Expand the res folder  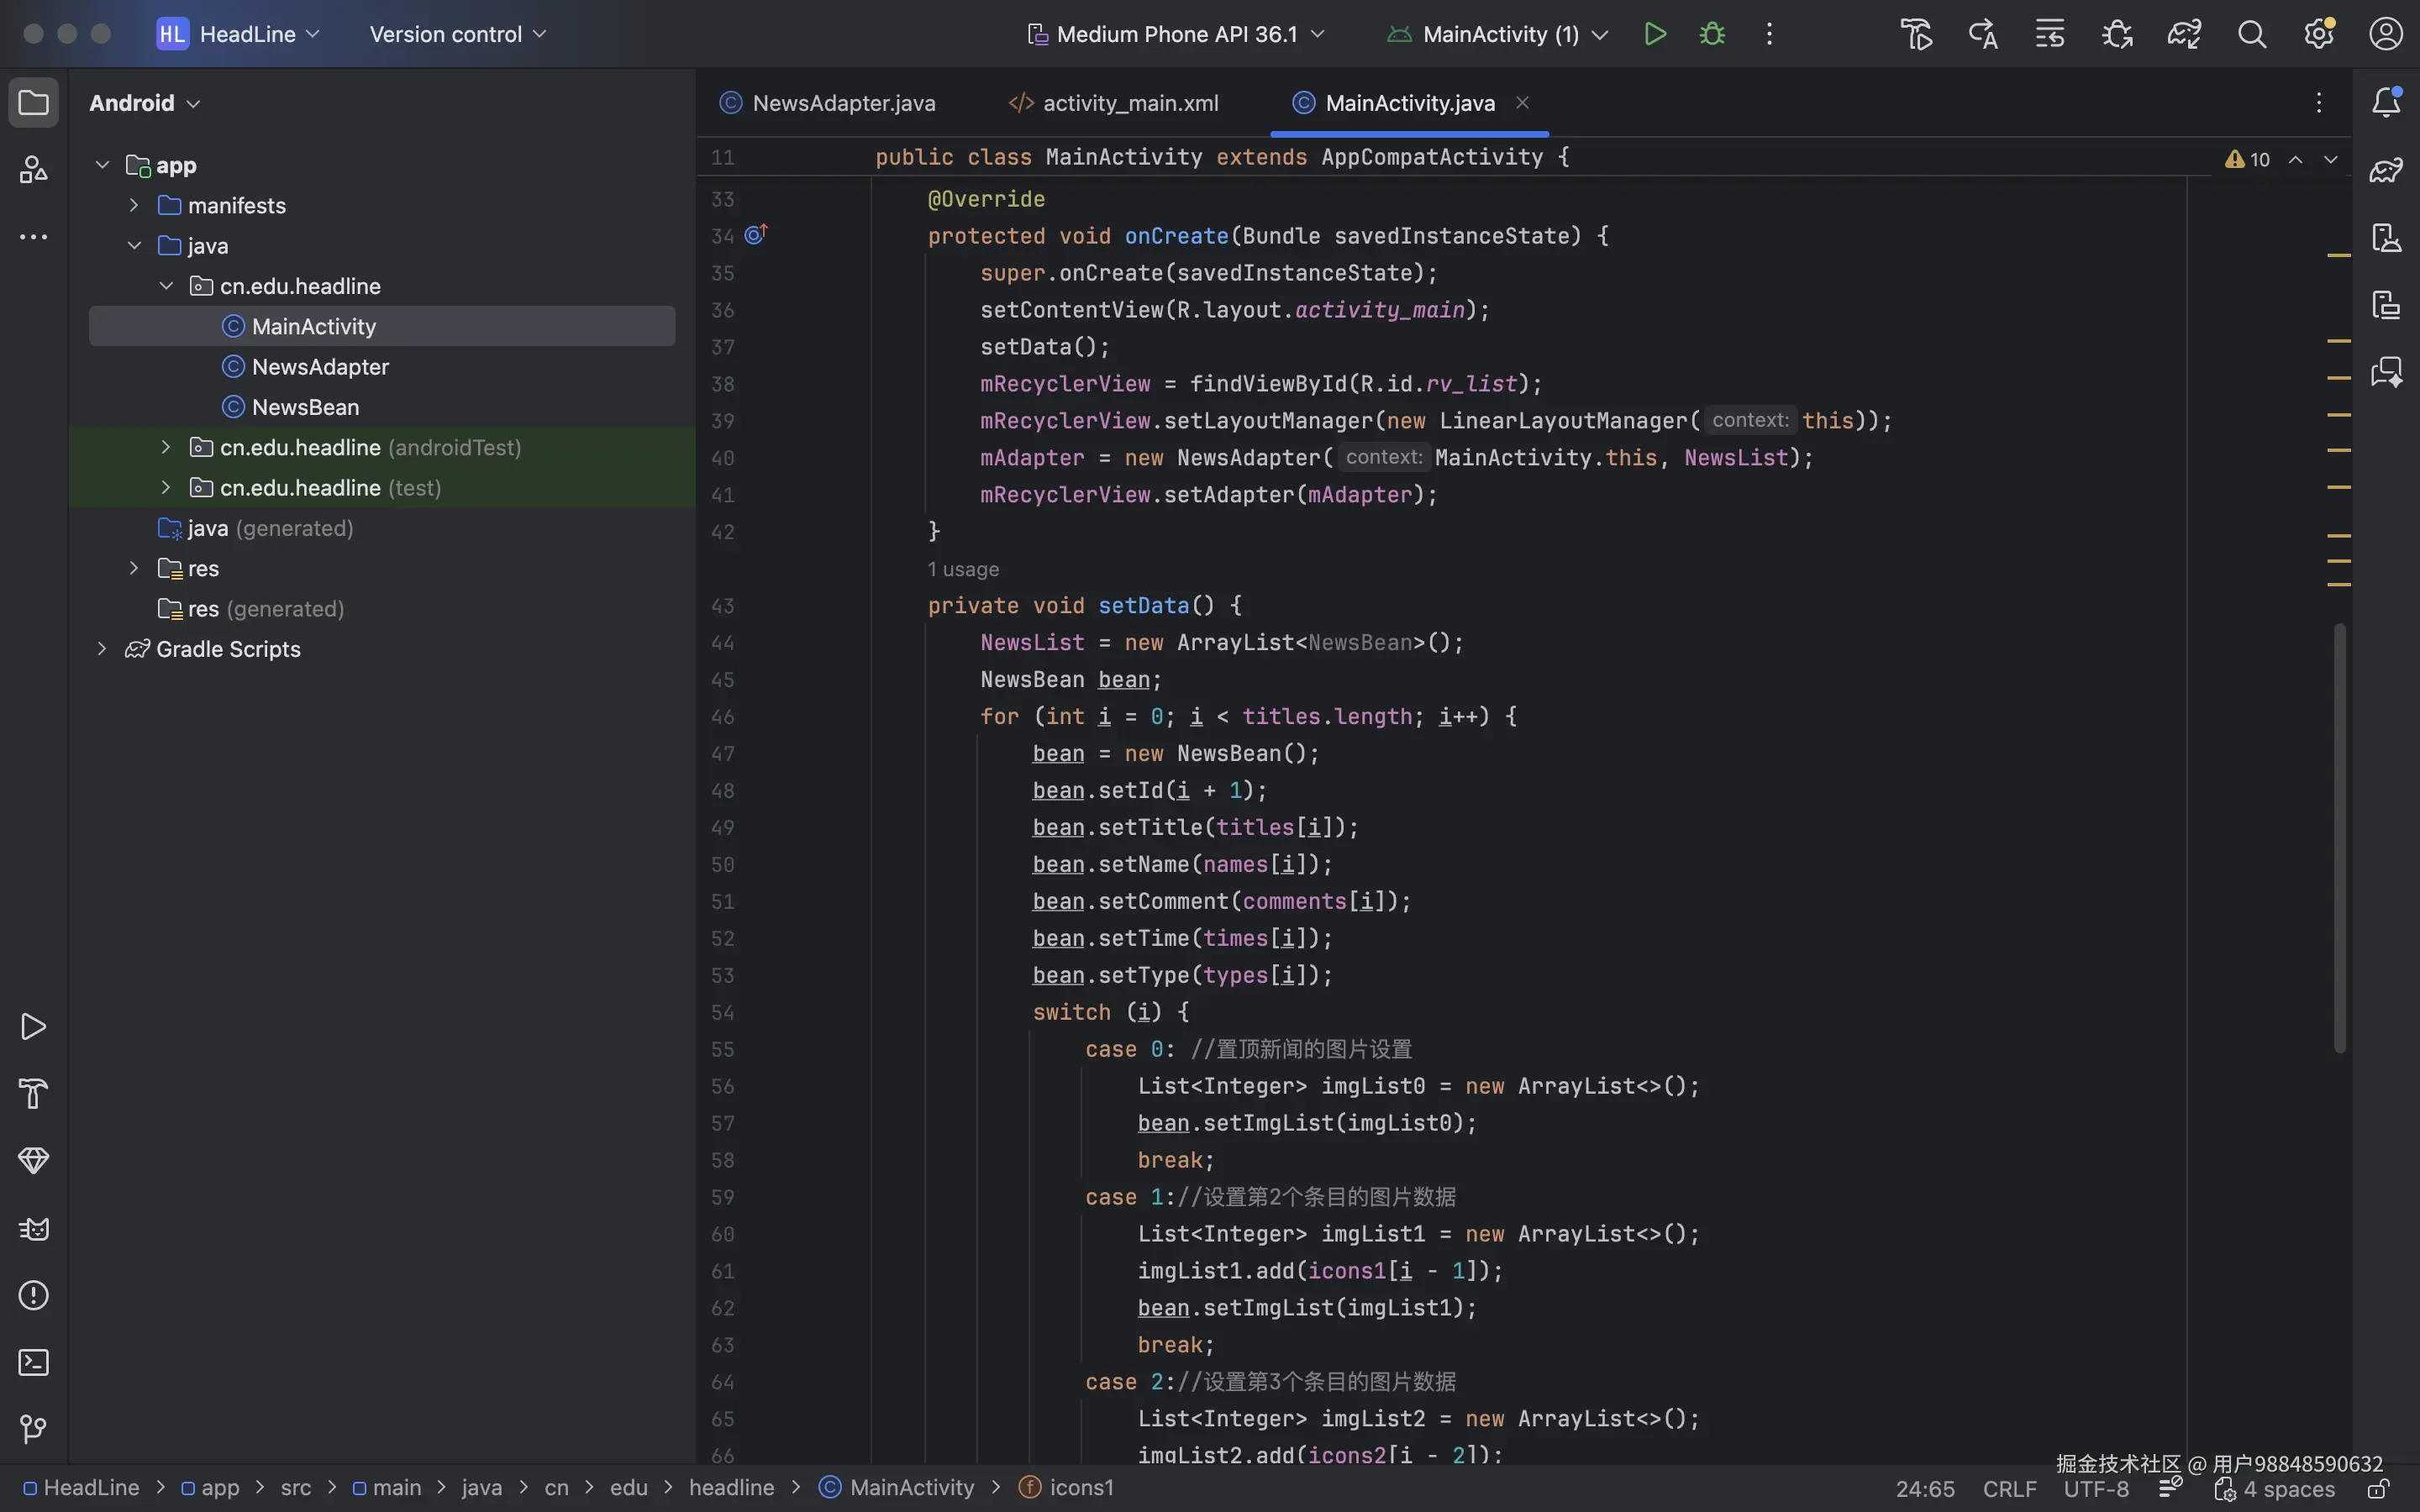134,568
